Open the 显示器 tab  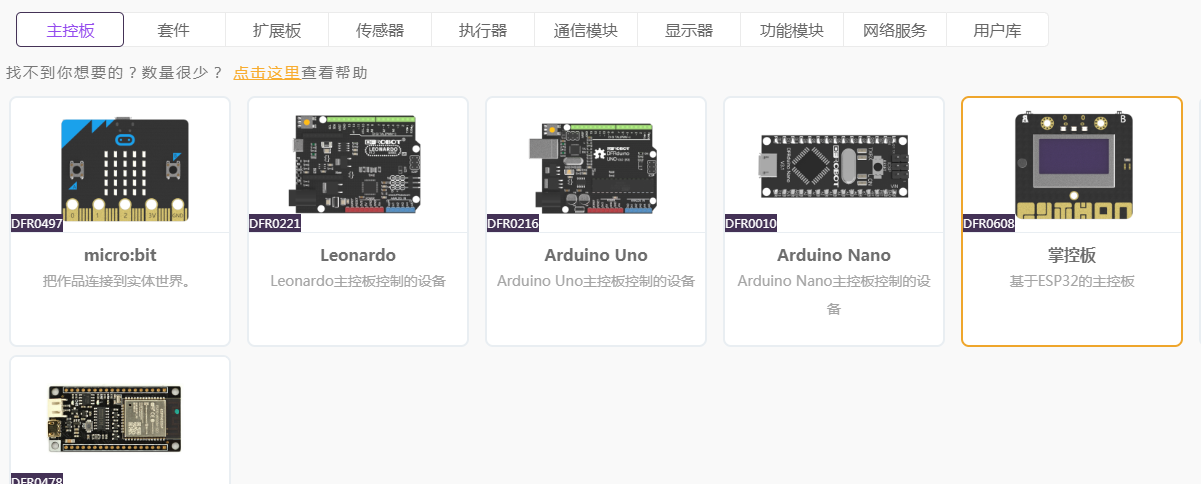[x=689, y=30]
